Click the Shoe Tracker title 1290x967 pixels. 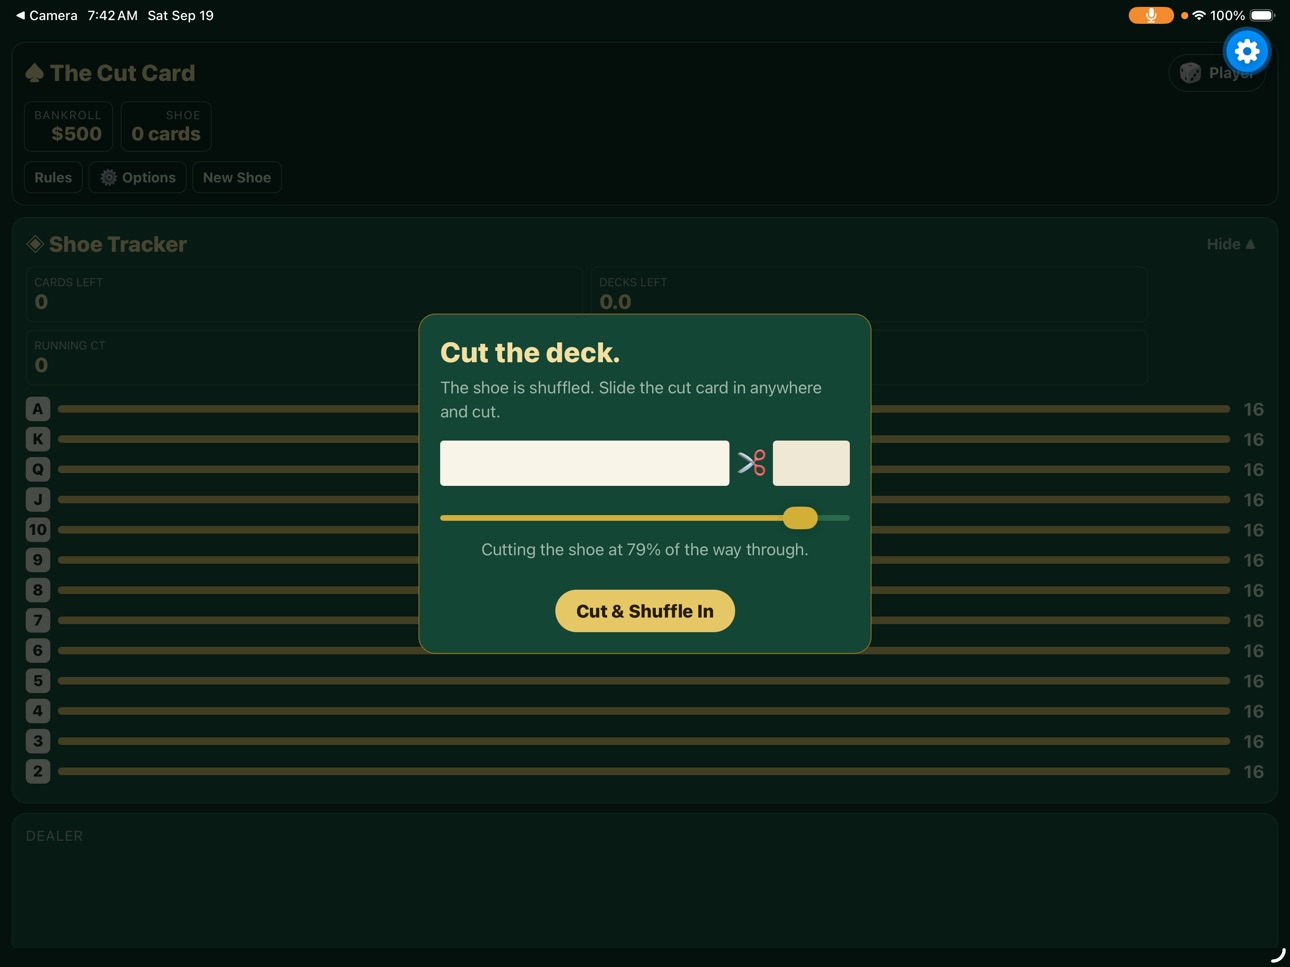[118, 244]
